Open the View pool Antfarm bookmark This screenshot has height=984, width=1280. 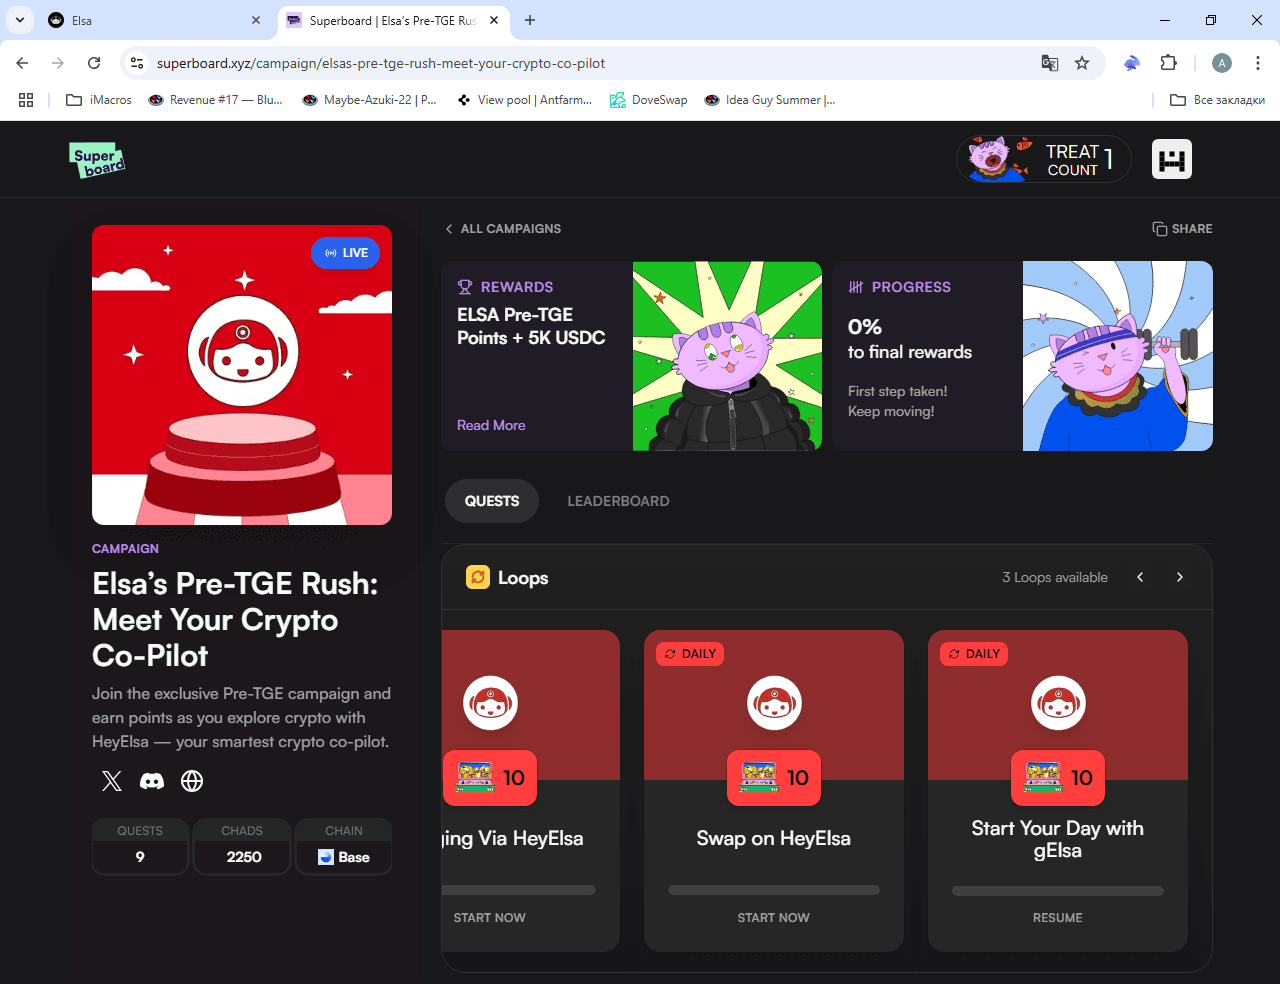click(525, 100)
